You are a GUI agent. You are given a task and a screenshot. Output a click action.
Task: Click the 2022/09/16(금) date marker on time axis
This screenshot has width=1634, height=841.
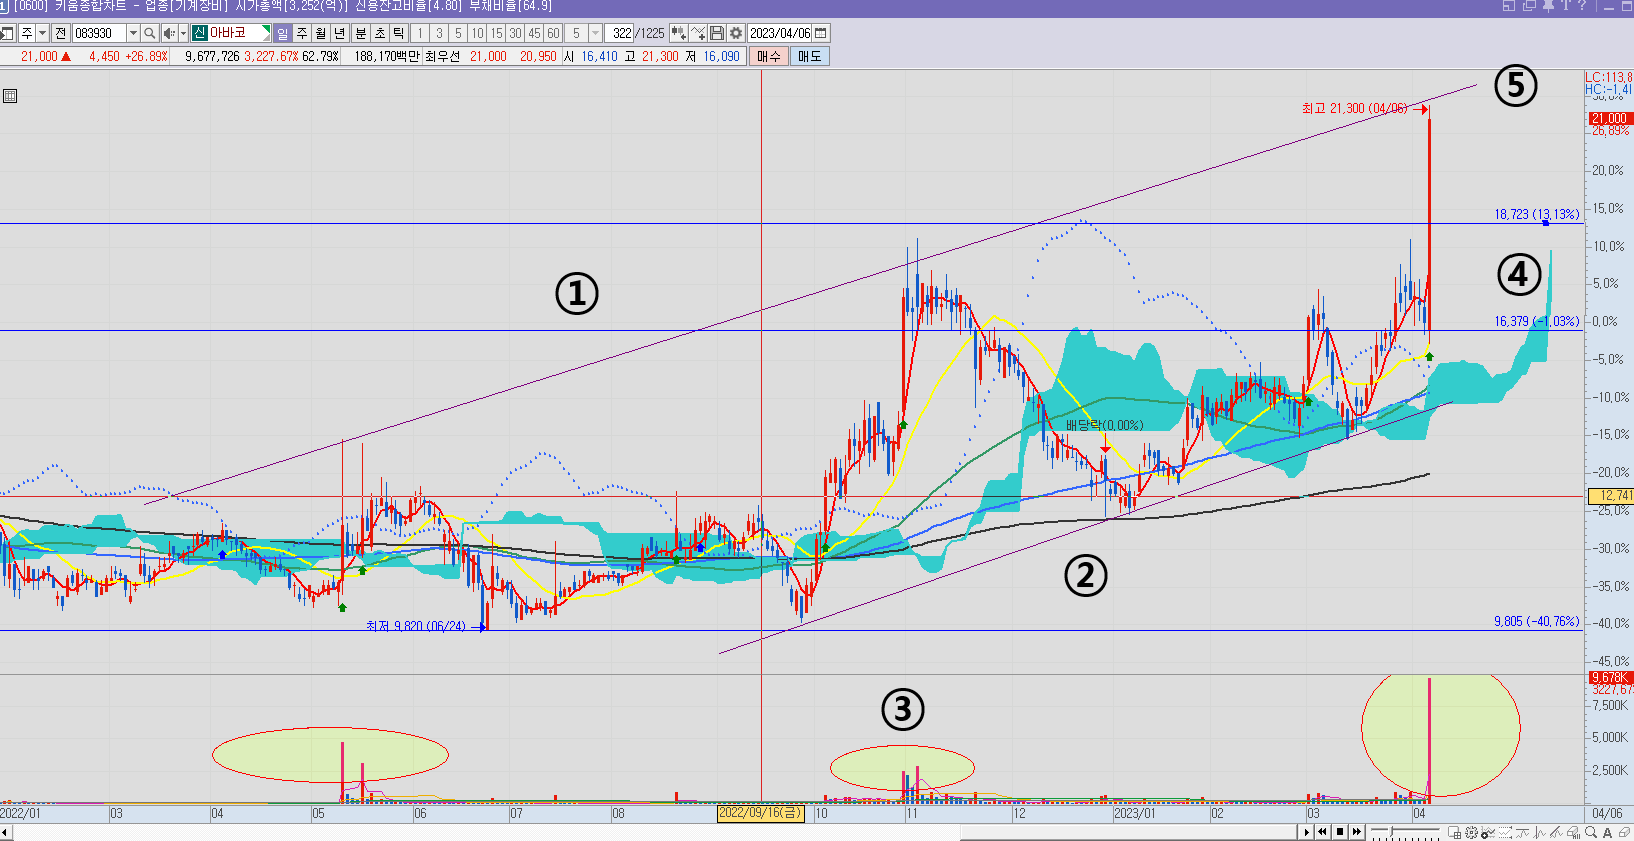coord(761,813)
